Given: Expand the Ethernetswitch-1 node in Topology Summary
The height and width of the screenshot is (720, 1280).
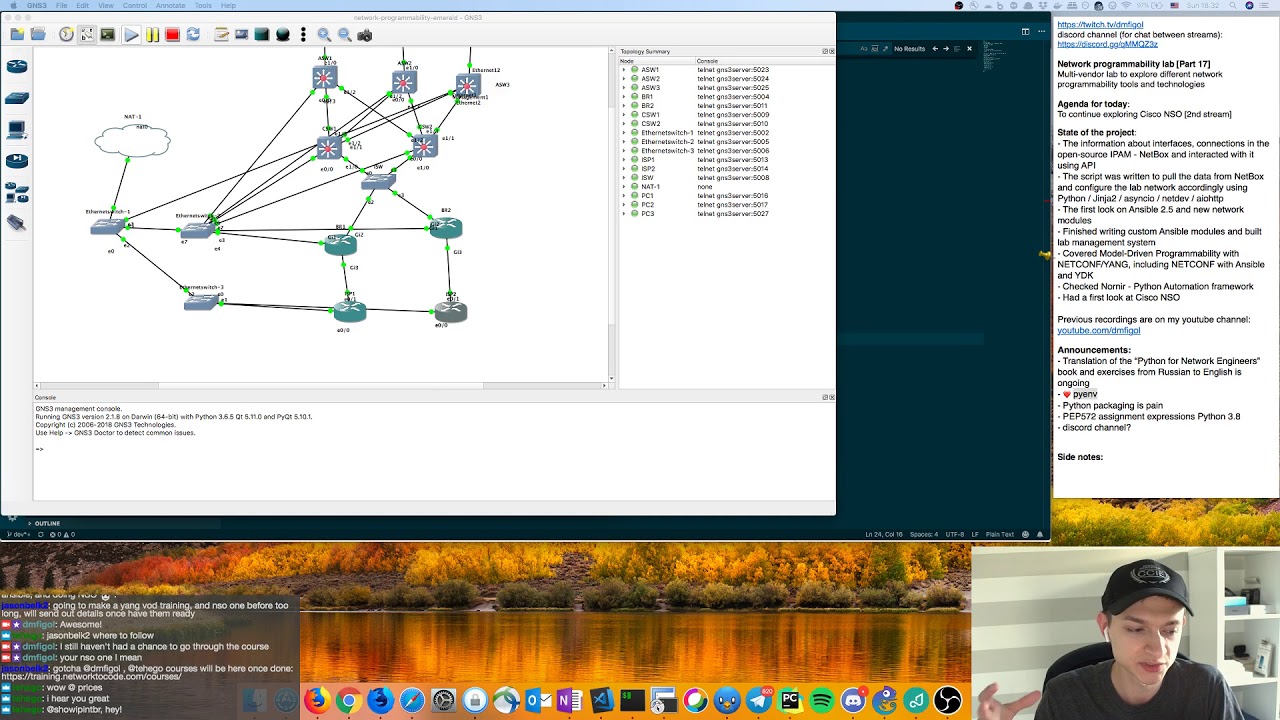Looking at the screenshot, I should click(624, 133).
